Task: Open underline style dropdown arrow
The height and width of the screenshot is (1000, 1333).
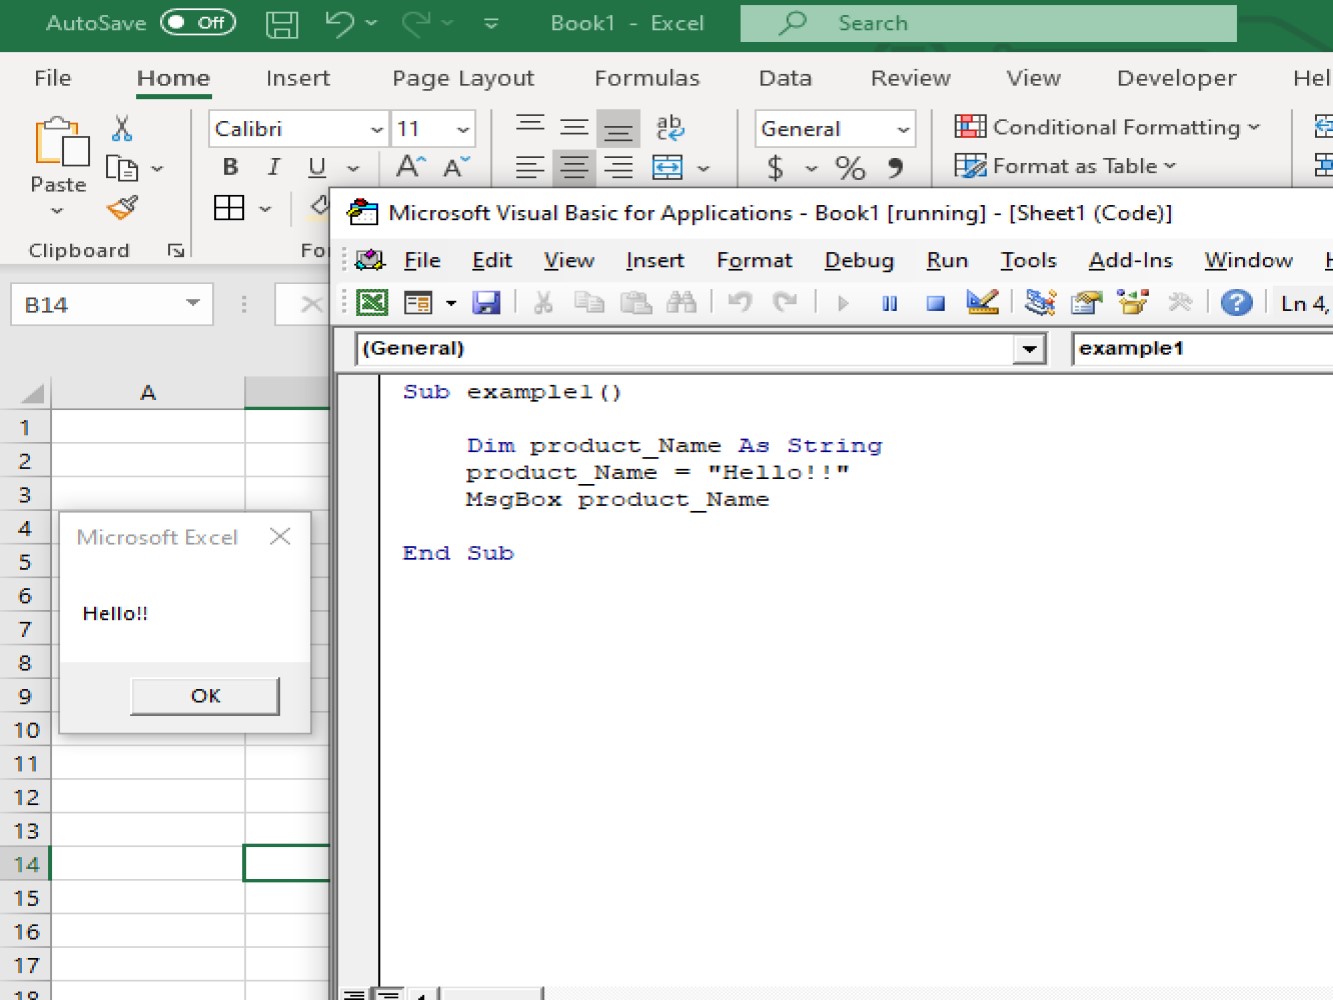Action: click(x=352, y=169)
